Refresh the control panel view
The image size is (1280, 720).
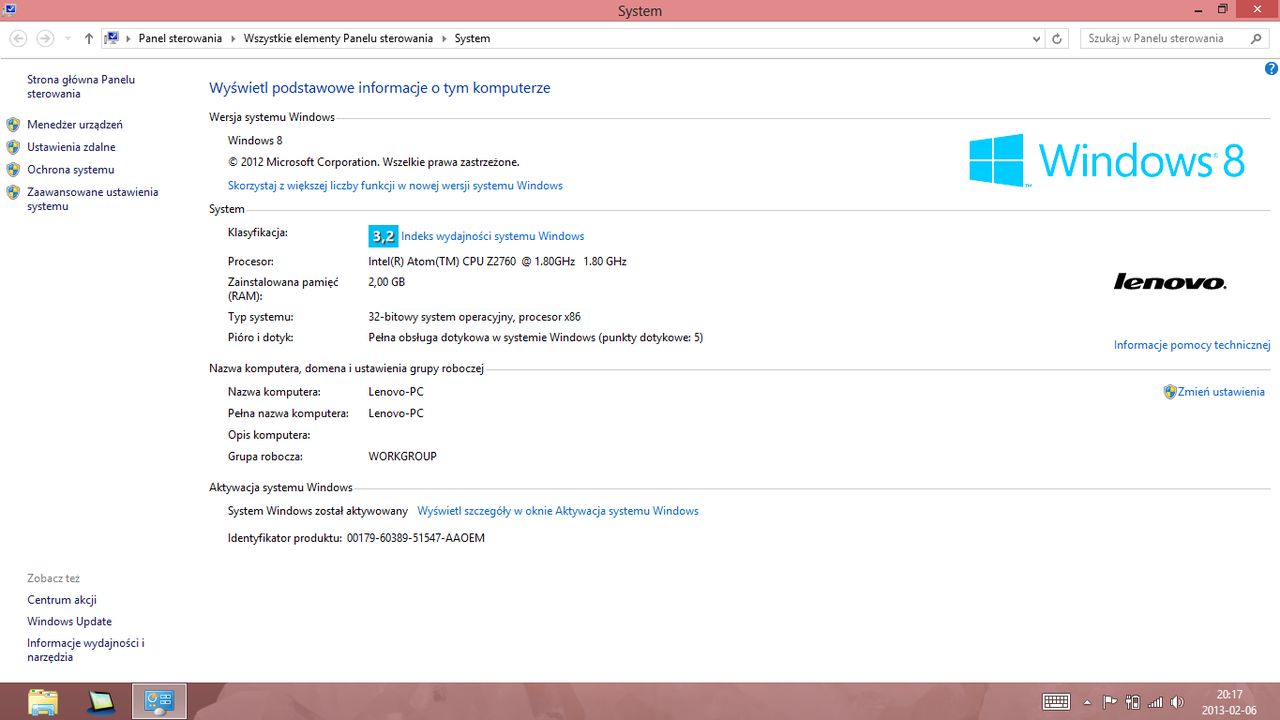(x=1057, y=38)
